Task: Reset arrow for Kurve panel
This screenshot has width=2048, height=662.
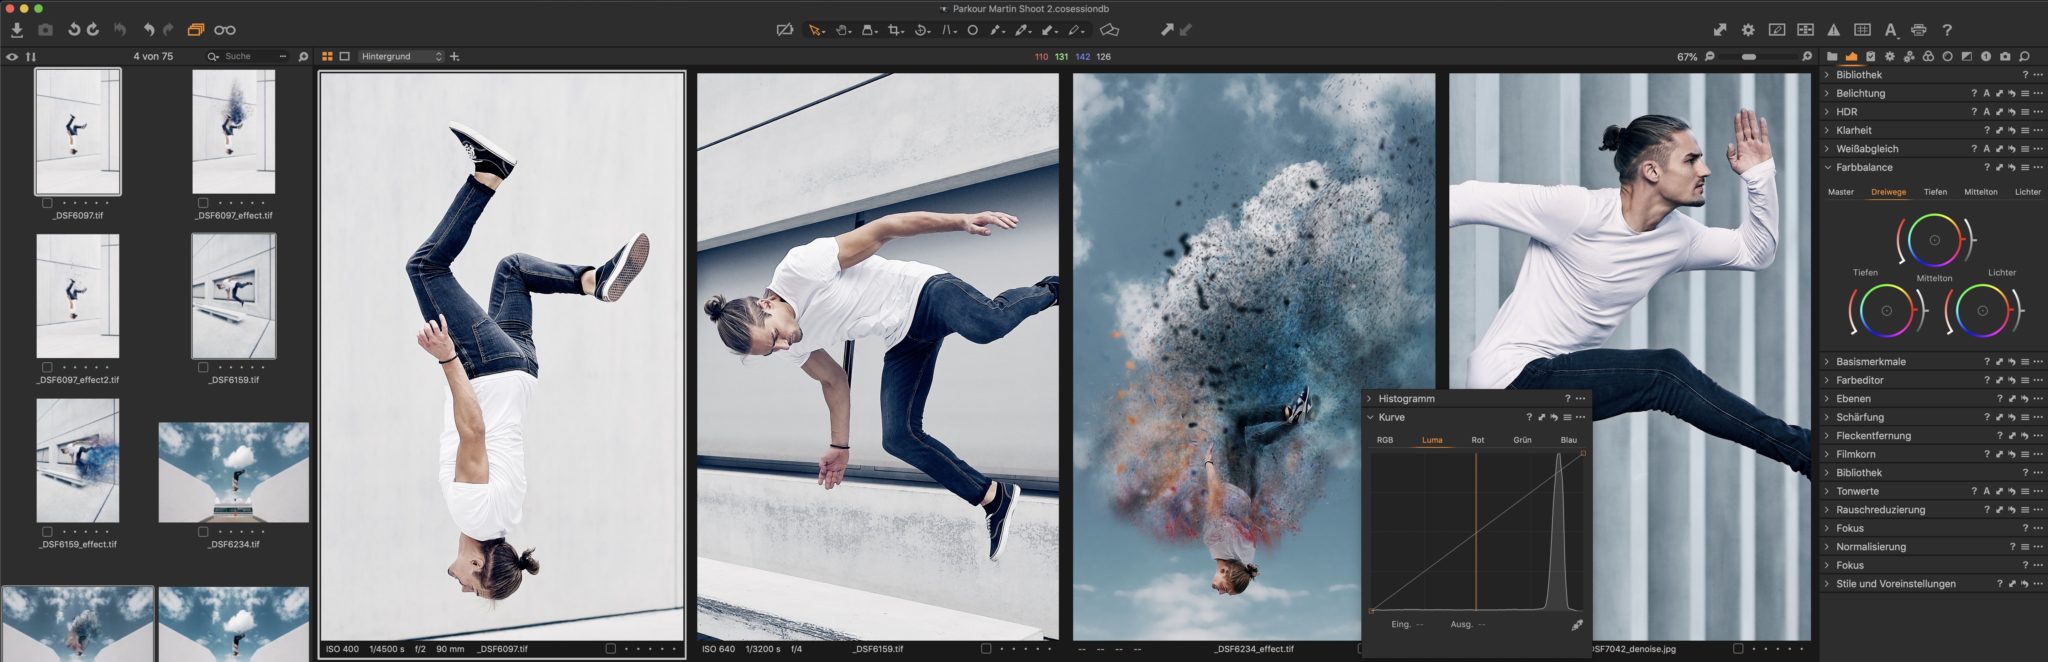Action: [1554, 418]
